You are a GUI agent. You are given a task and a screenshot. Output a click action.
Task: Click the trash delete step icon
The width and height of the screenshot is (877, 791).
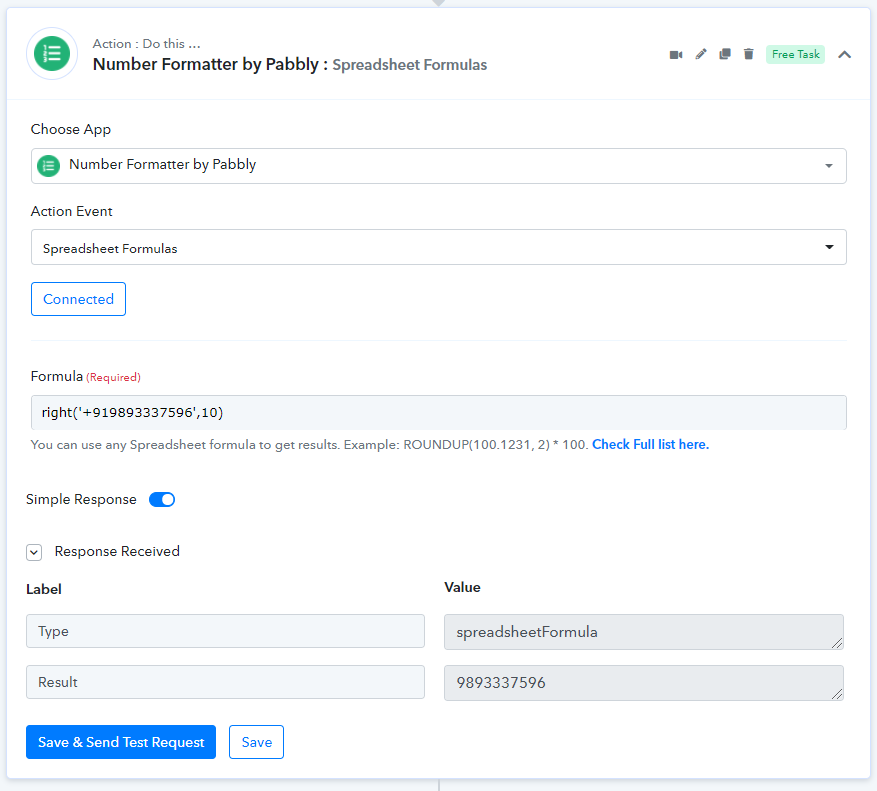click(748, 54)
